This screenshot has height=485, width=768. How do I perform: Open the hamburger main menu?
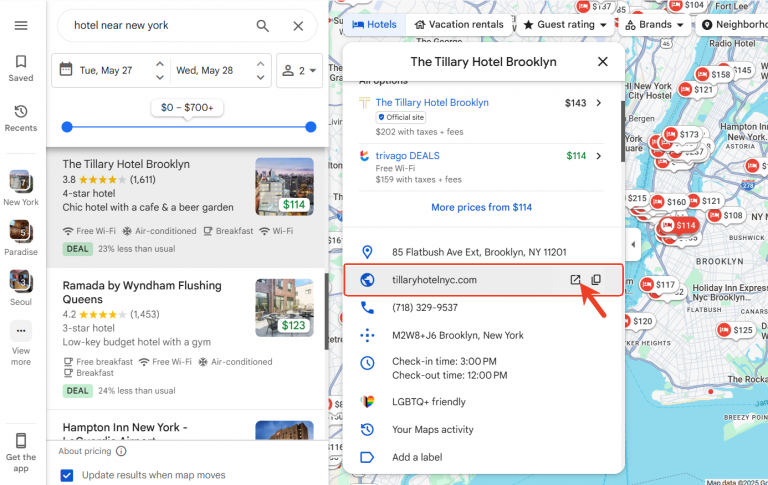point(21,25)
